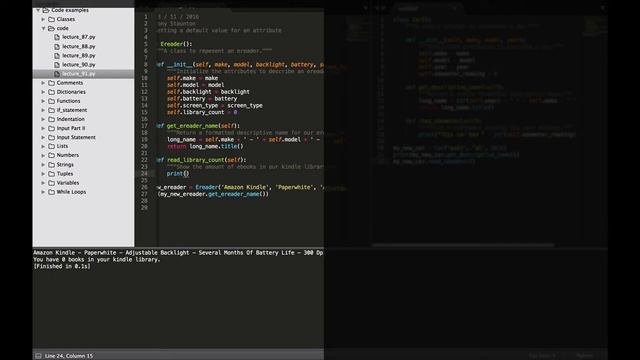Expand the Variables folder arrow

click(43, 183)
